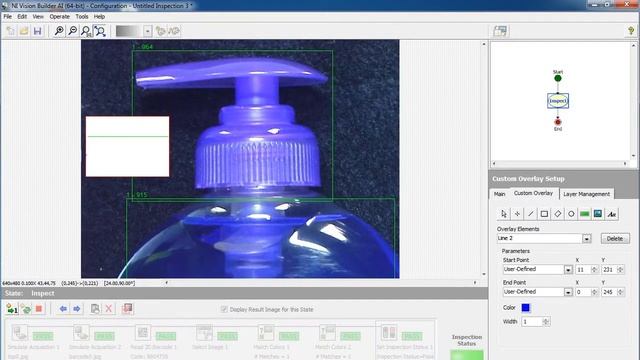Click the Zoom to Fit icon
The image size is (640, 360).
point(100,31)
